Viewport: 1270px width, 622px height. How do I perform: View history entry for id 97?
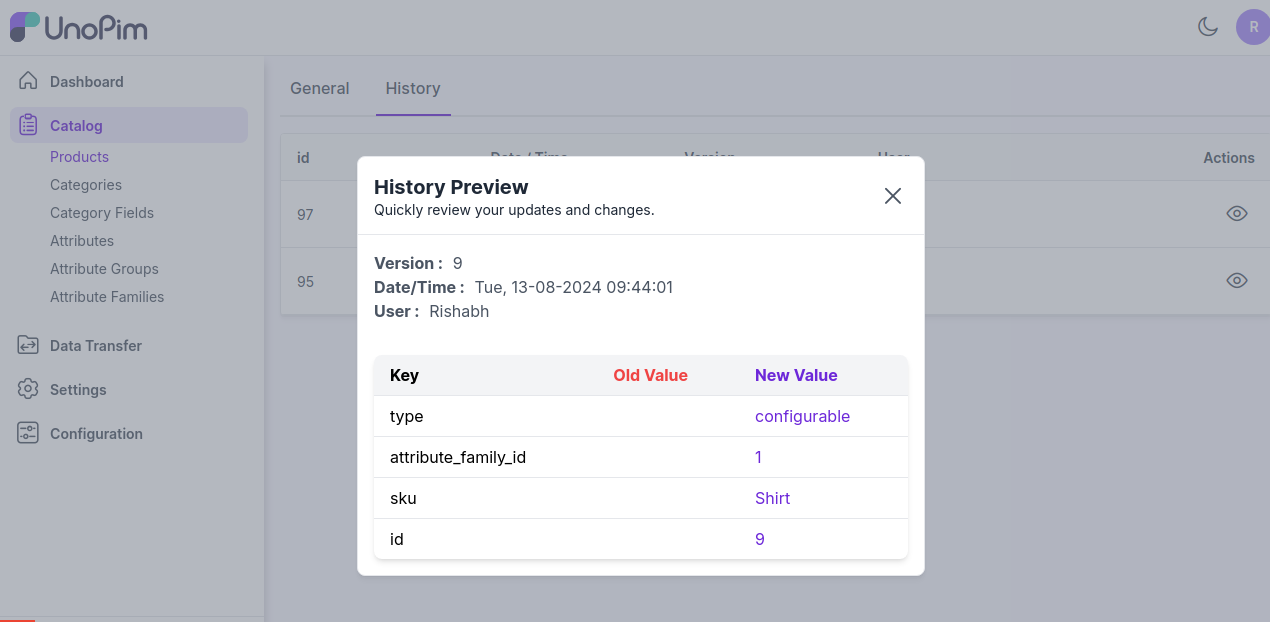tap(1236, 213)
